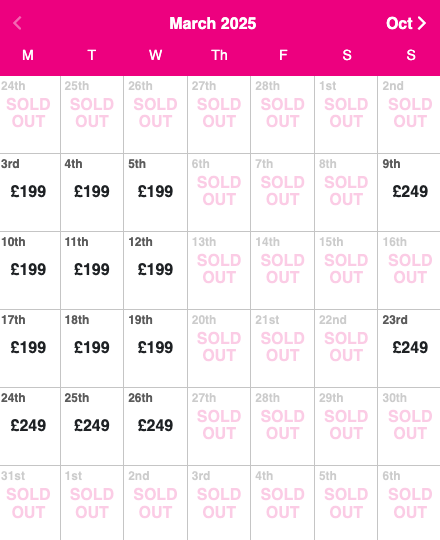Pick Sunday 9th at £249
Image resolution: width=440 pixels, height=540 pixels.
click(409, 193)
